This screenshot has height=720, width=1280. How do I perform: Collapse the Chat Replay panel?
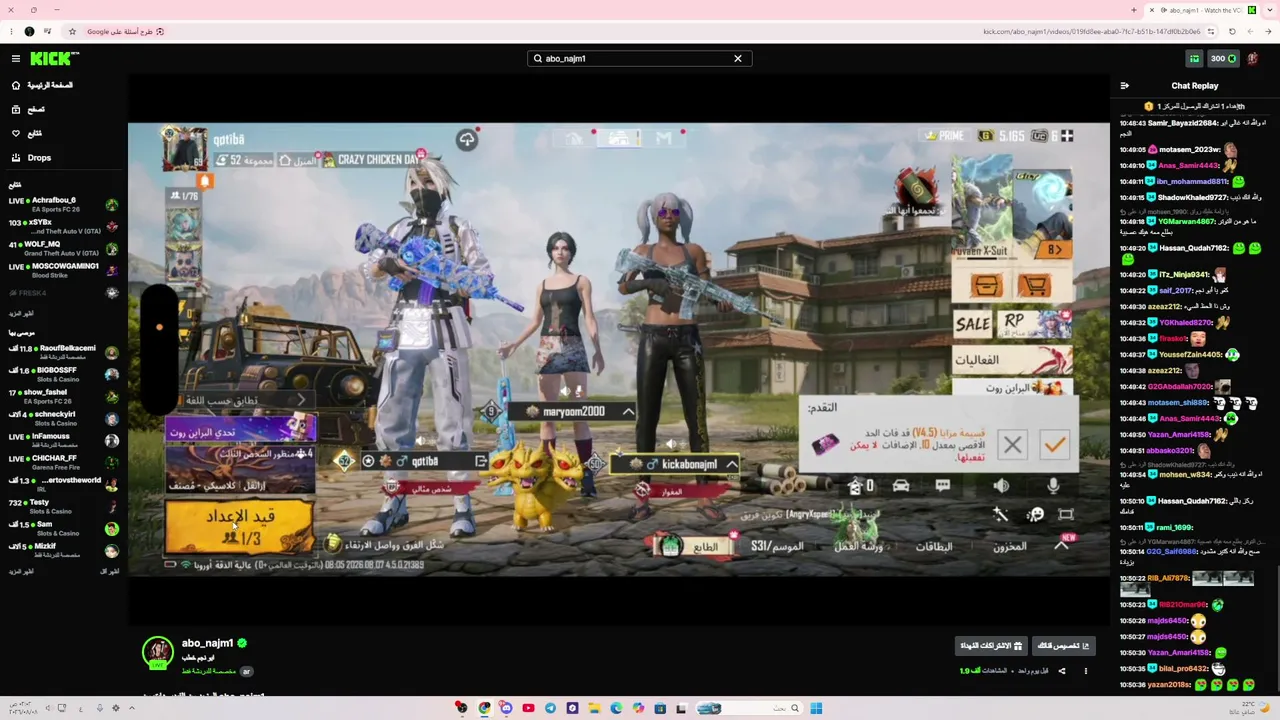1124,86
